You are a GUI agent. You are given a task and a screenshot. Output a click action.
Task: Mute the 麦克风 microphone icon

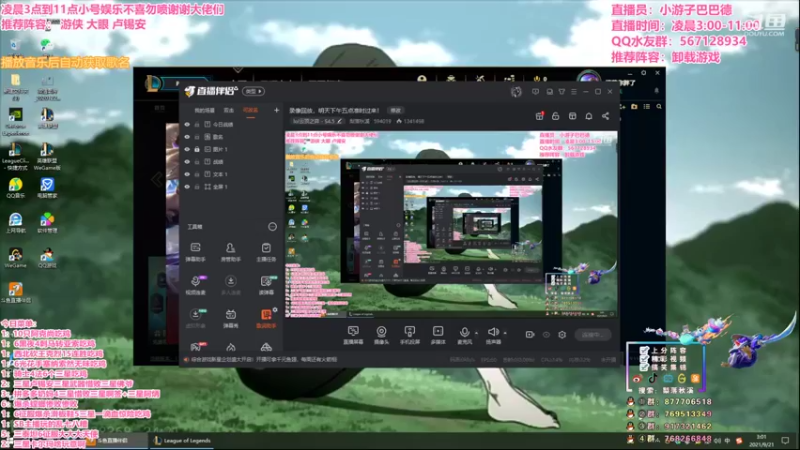click(x=464, y=332)
